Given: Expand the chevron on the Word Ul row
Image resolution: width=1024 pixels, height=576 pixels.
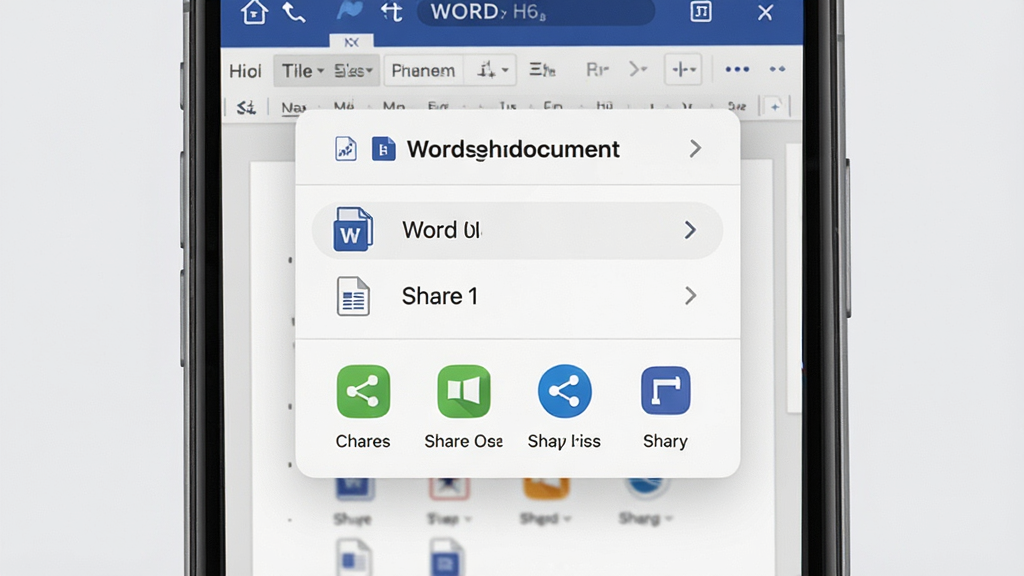Looking at the screenshot, I should [x=690, y=230].
